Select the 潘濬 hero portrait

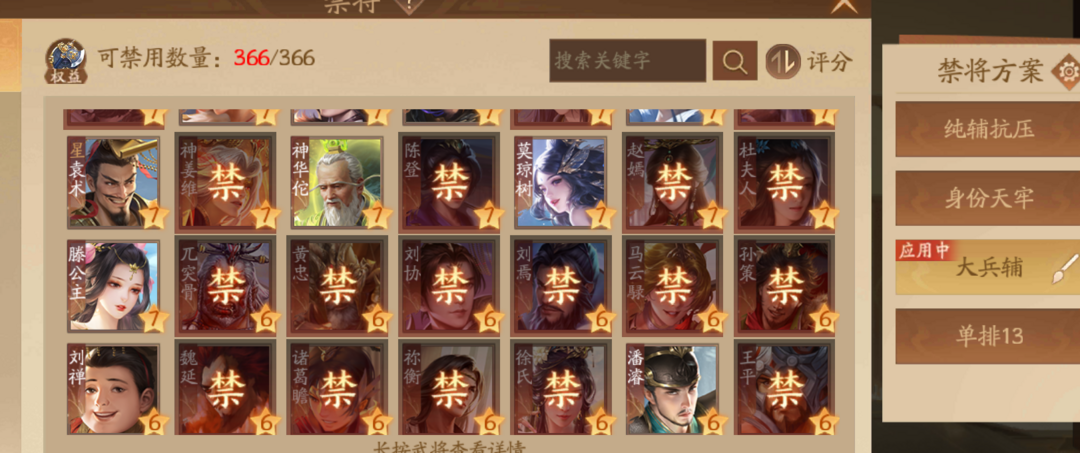(x=672, y=389)
